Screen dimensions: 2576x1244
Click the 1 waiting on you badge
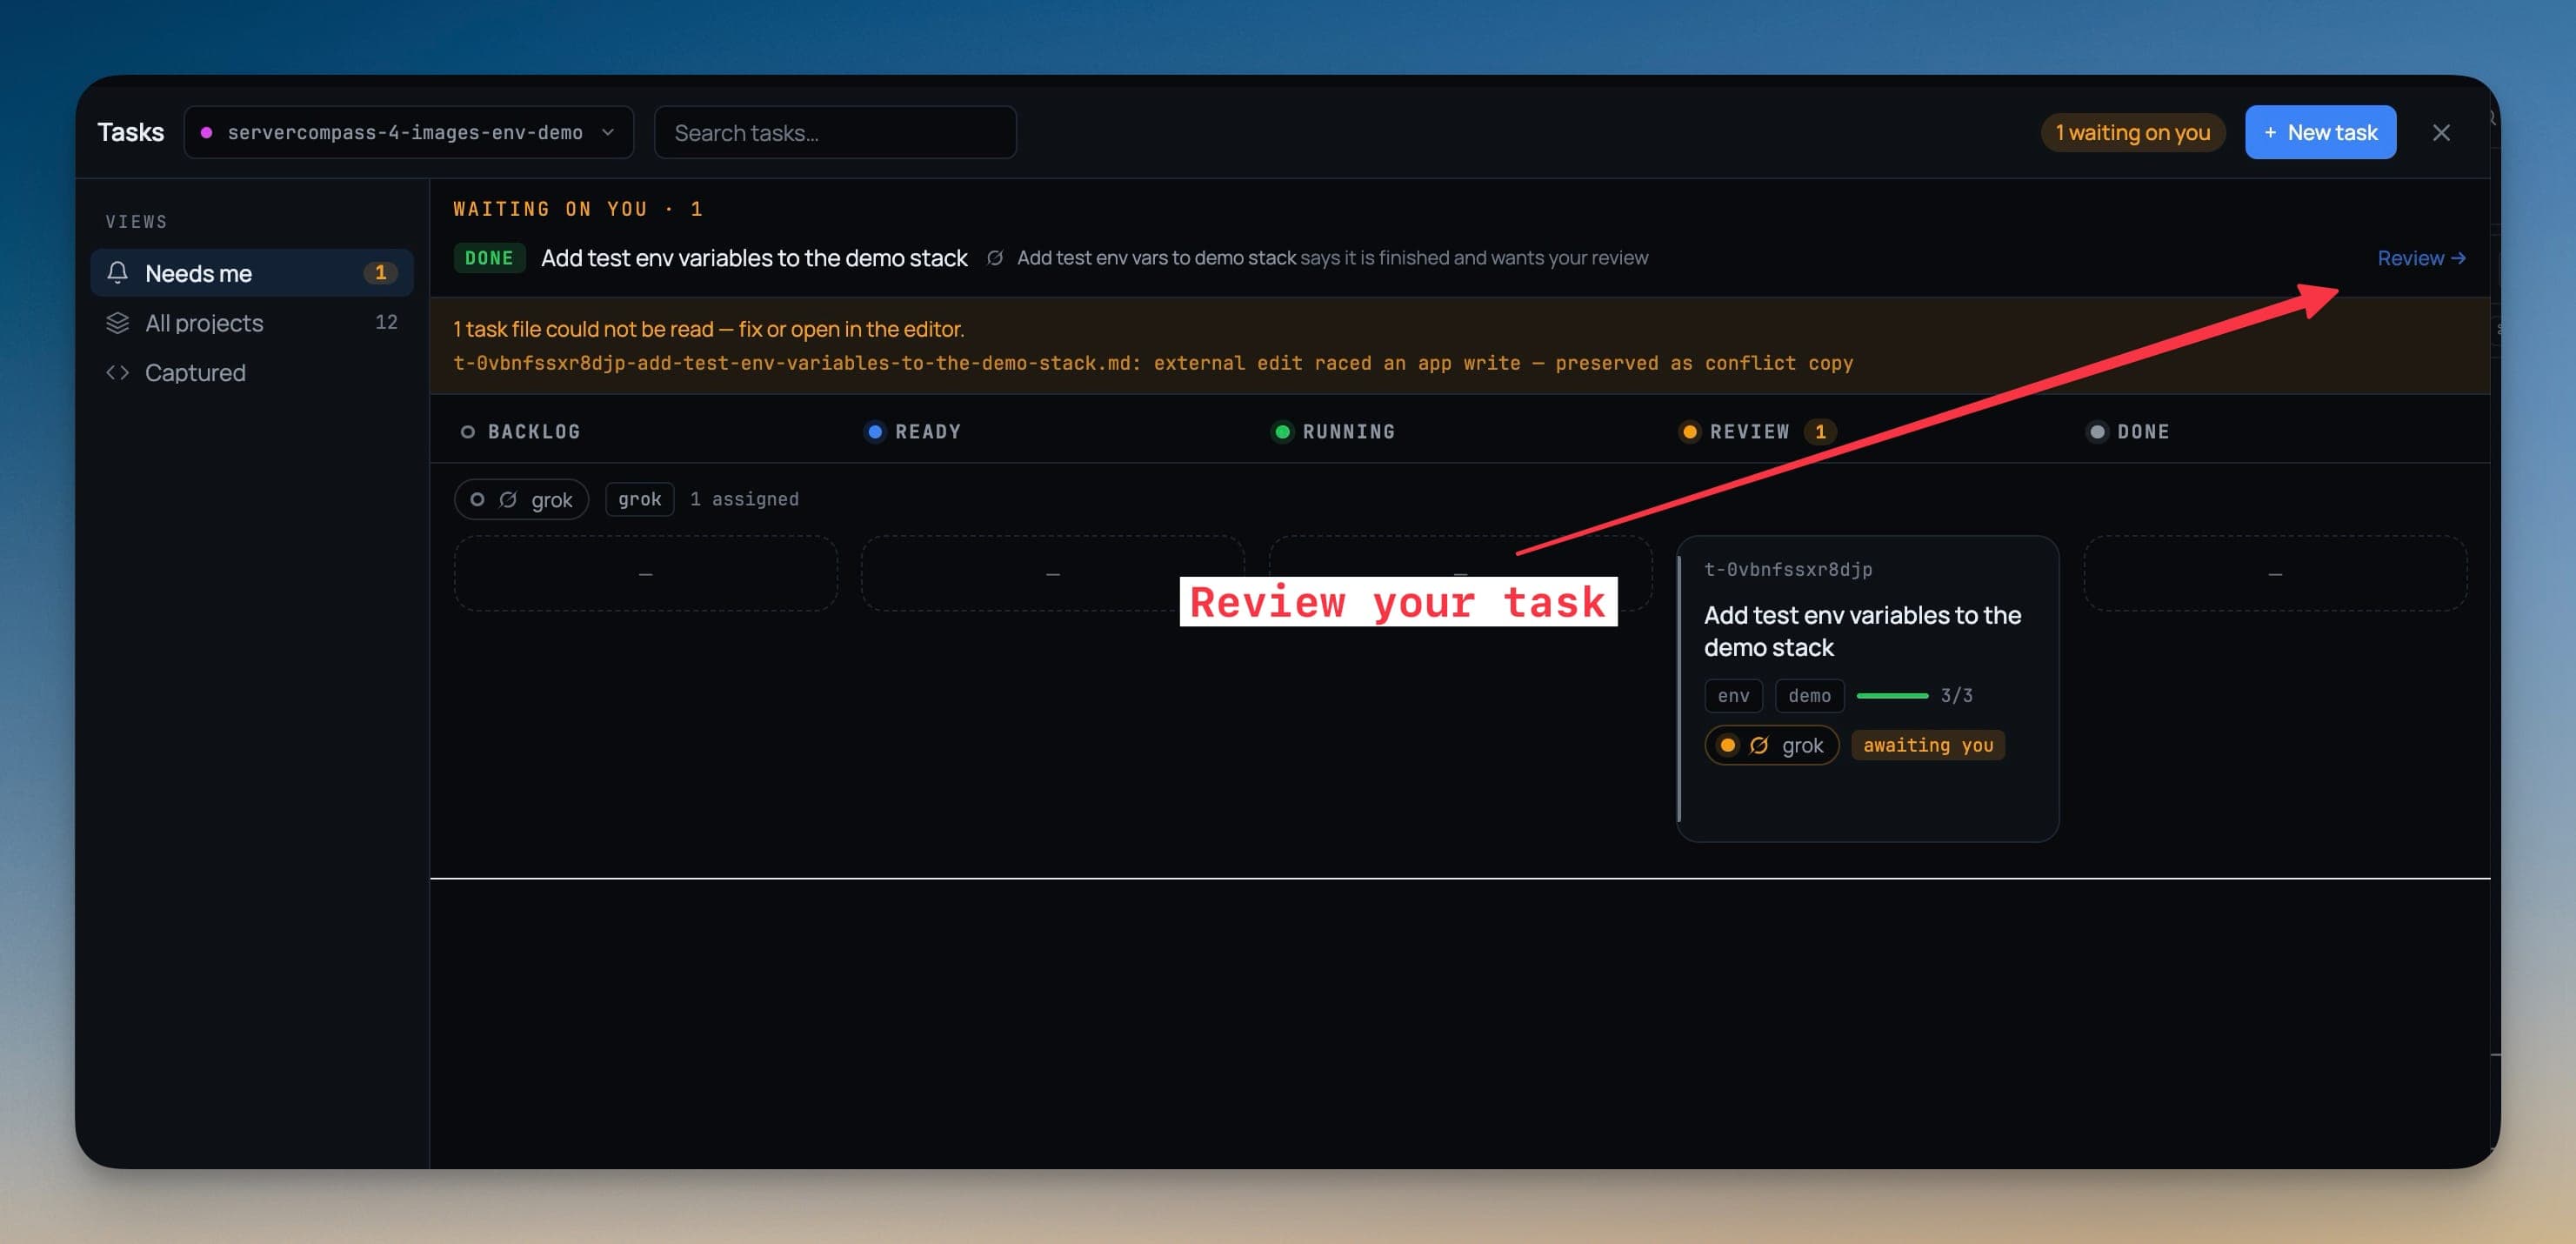2132,132
